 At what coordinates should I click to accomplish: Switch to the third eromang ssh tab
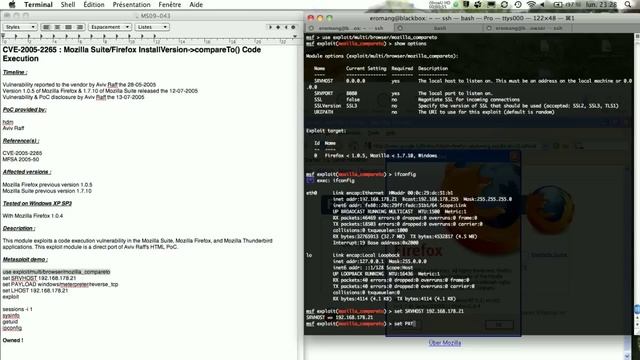(529, 28)
